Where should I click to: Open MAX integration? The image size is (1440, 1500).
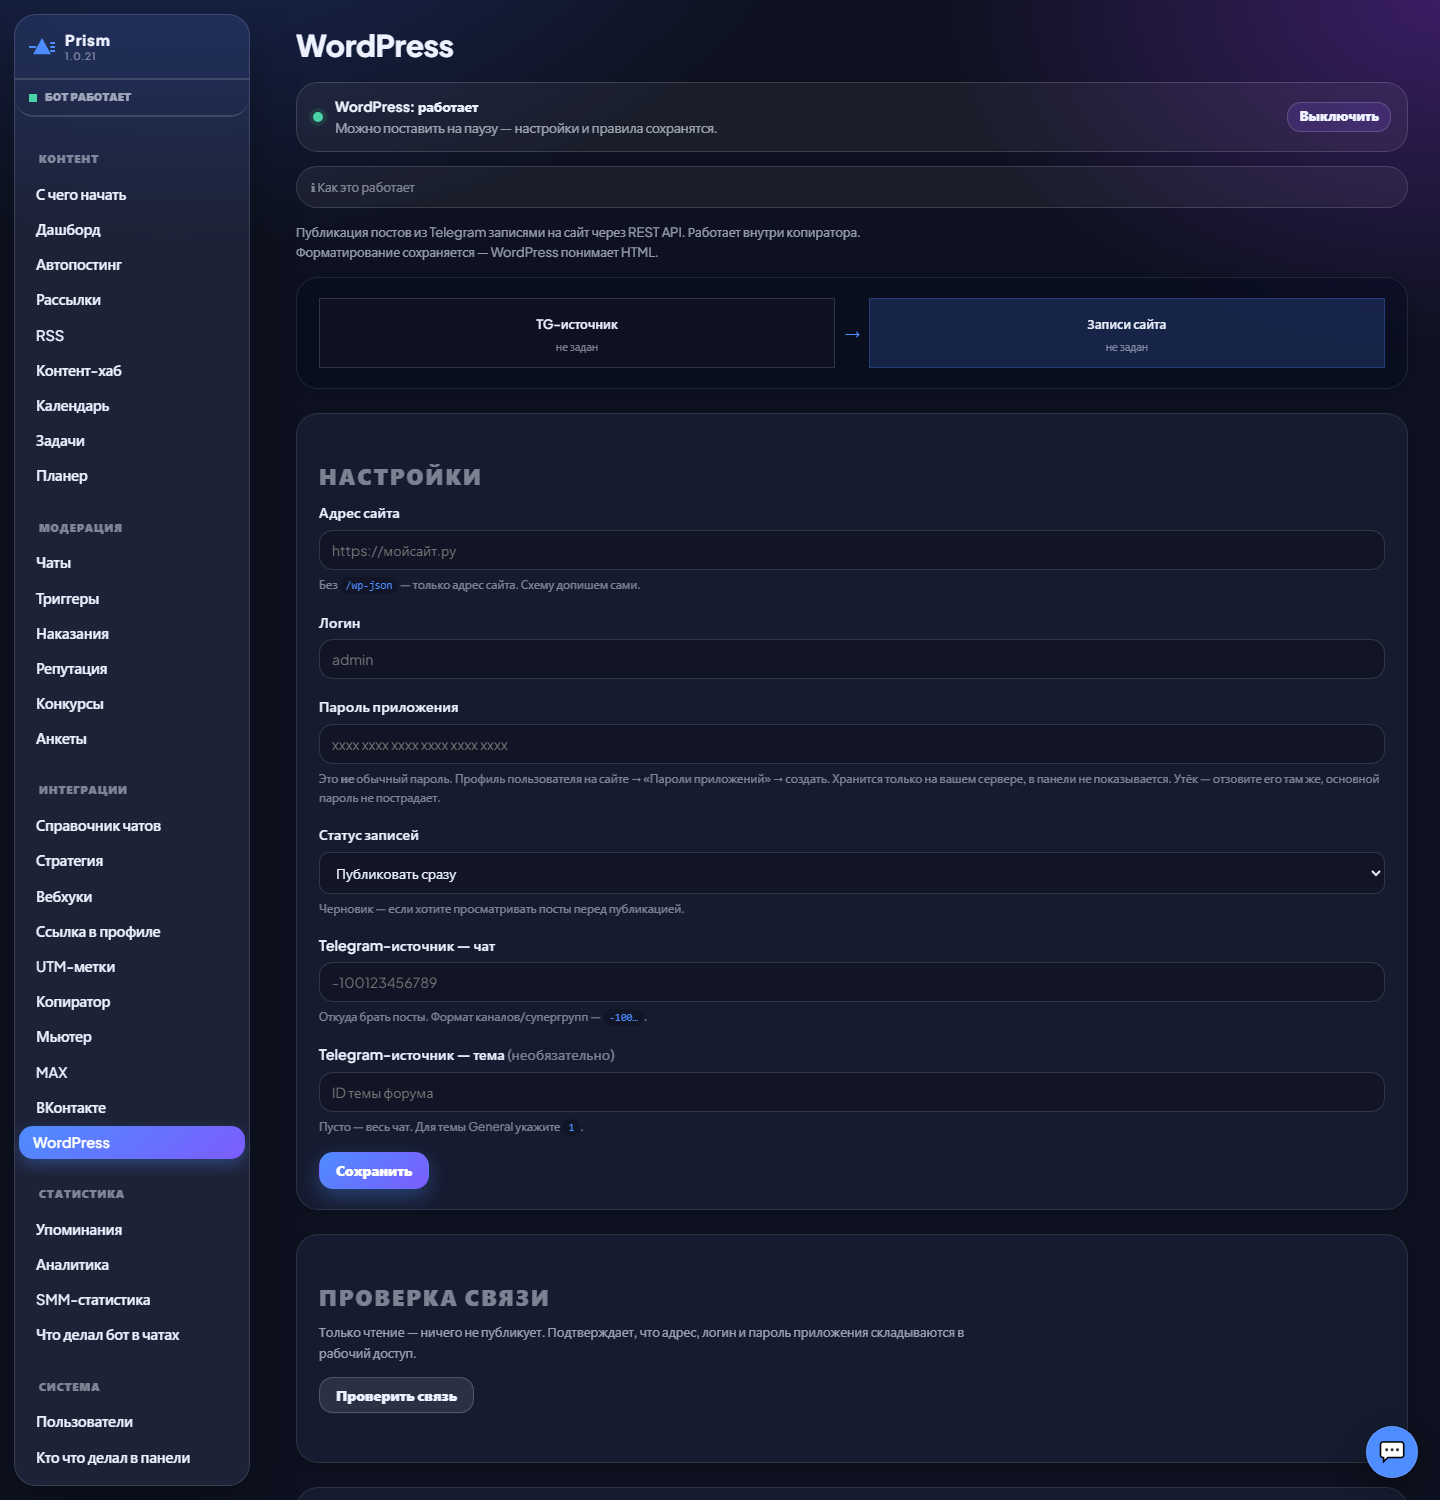pyautogui.click(x=52, y=1073)
